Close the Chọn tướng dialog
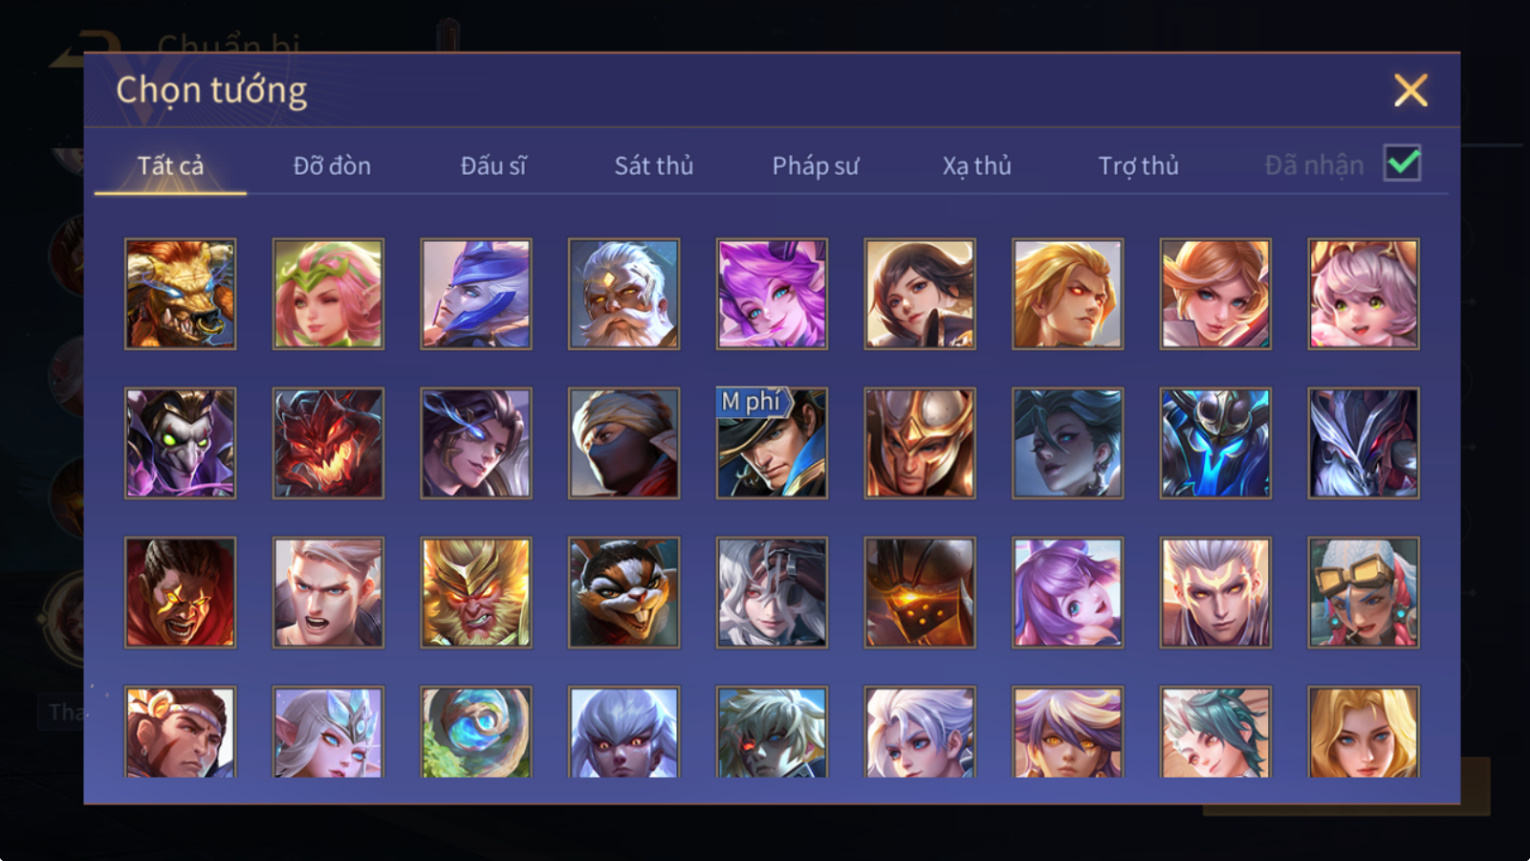This screenshot has height=861, width=1530. pos(1410,91)
